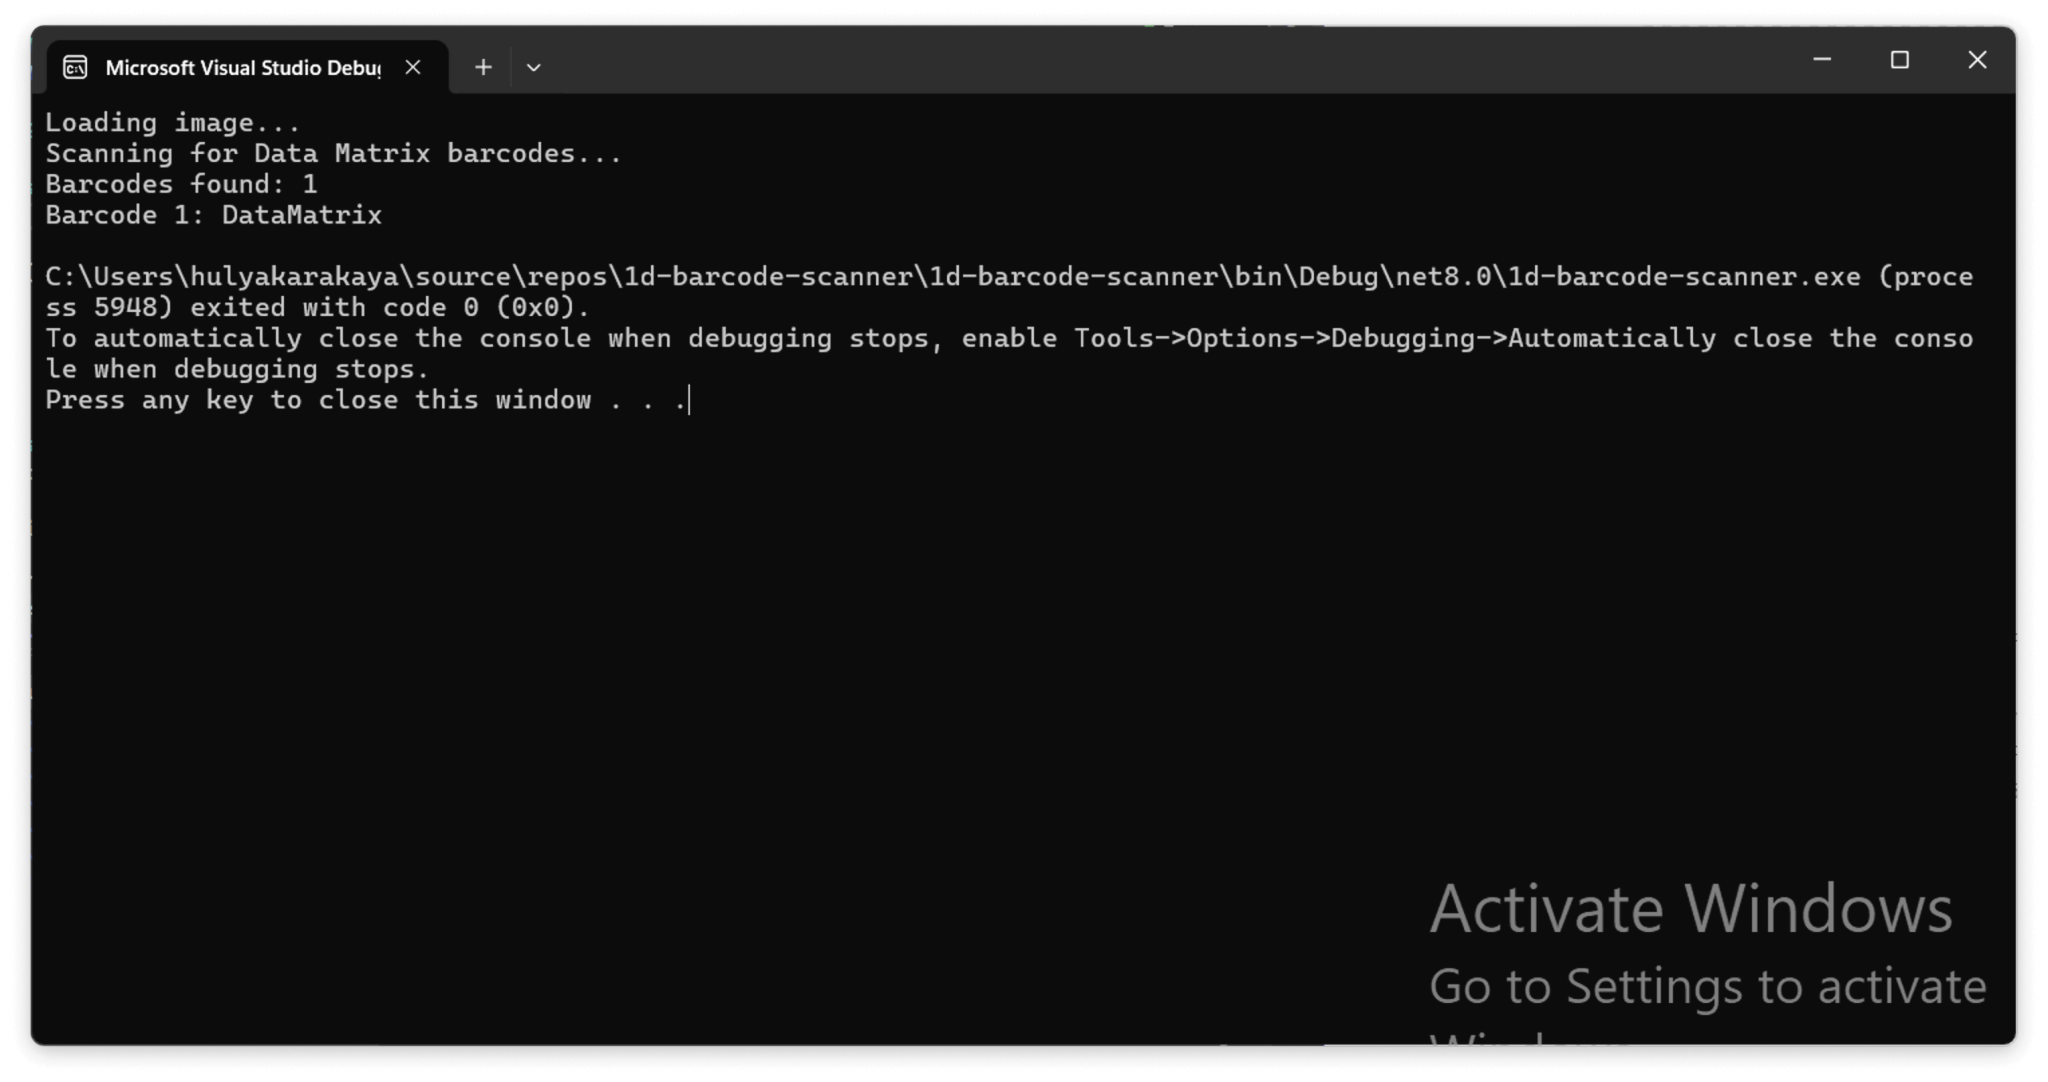The image size is (2048, 1082).
Task: Close the Microsoft Visual Studio Debug Console tab
Action: [x=413, y=67]
